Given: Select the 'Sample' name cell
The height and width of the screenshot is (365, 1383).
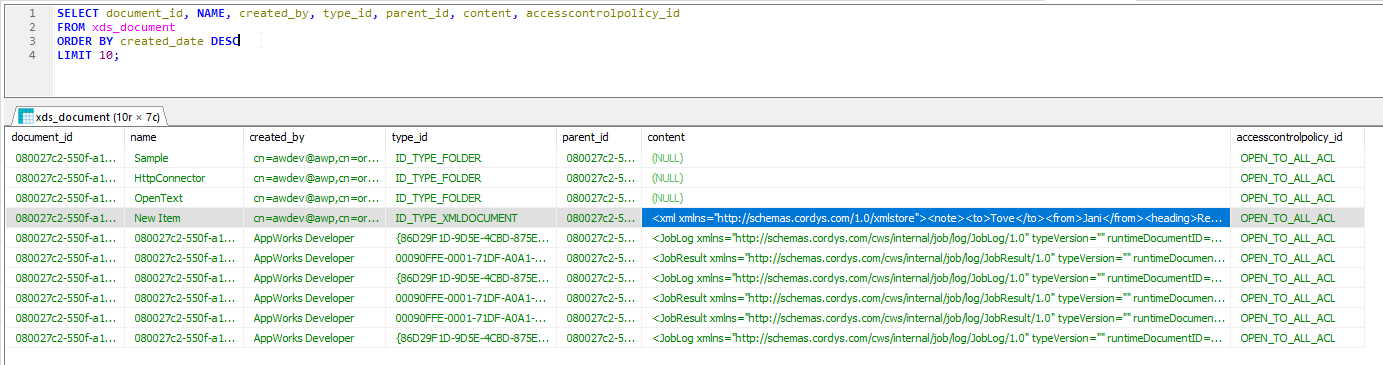Looking at the screenshot, I should tap(184, 158).
